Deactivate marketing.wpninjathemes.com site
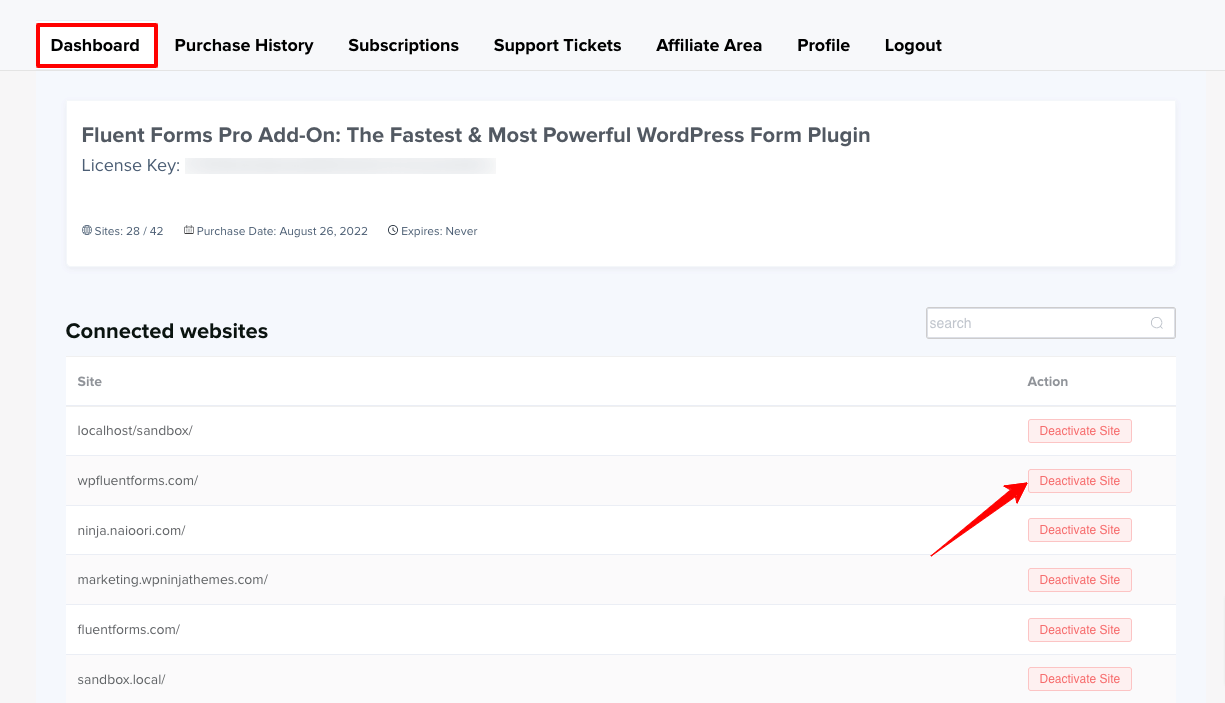Image resolution: width=1225 pixels, height=703 pixels. [x=1080, y=580]
